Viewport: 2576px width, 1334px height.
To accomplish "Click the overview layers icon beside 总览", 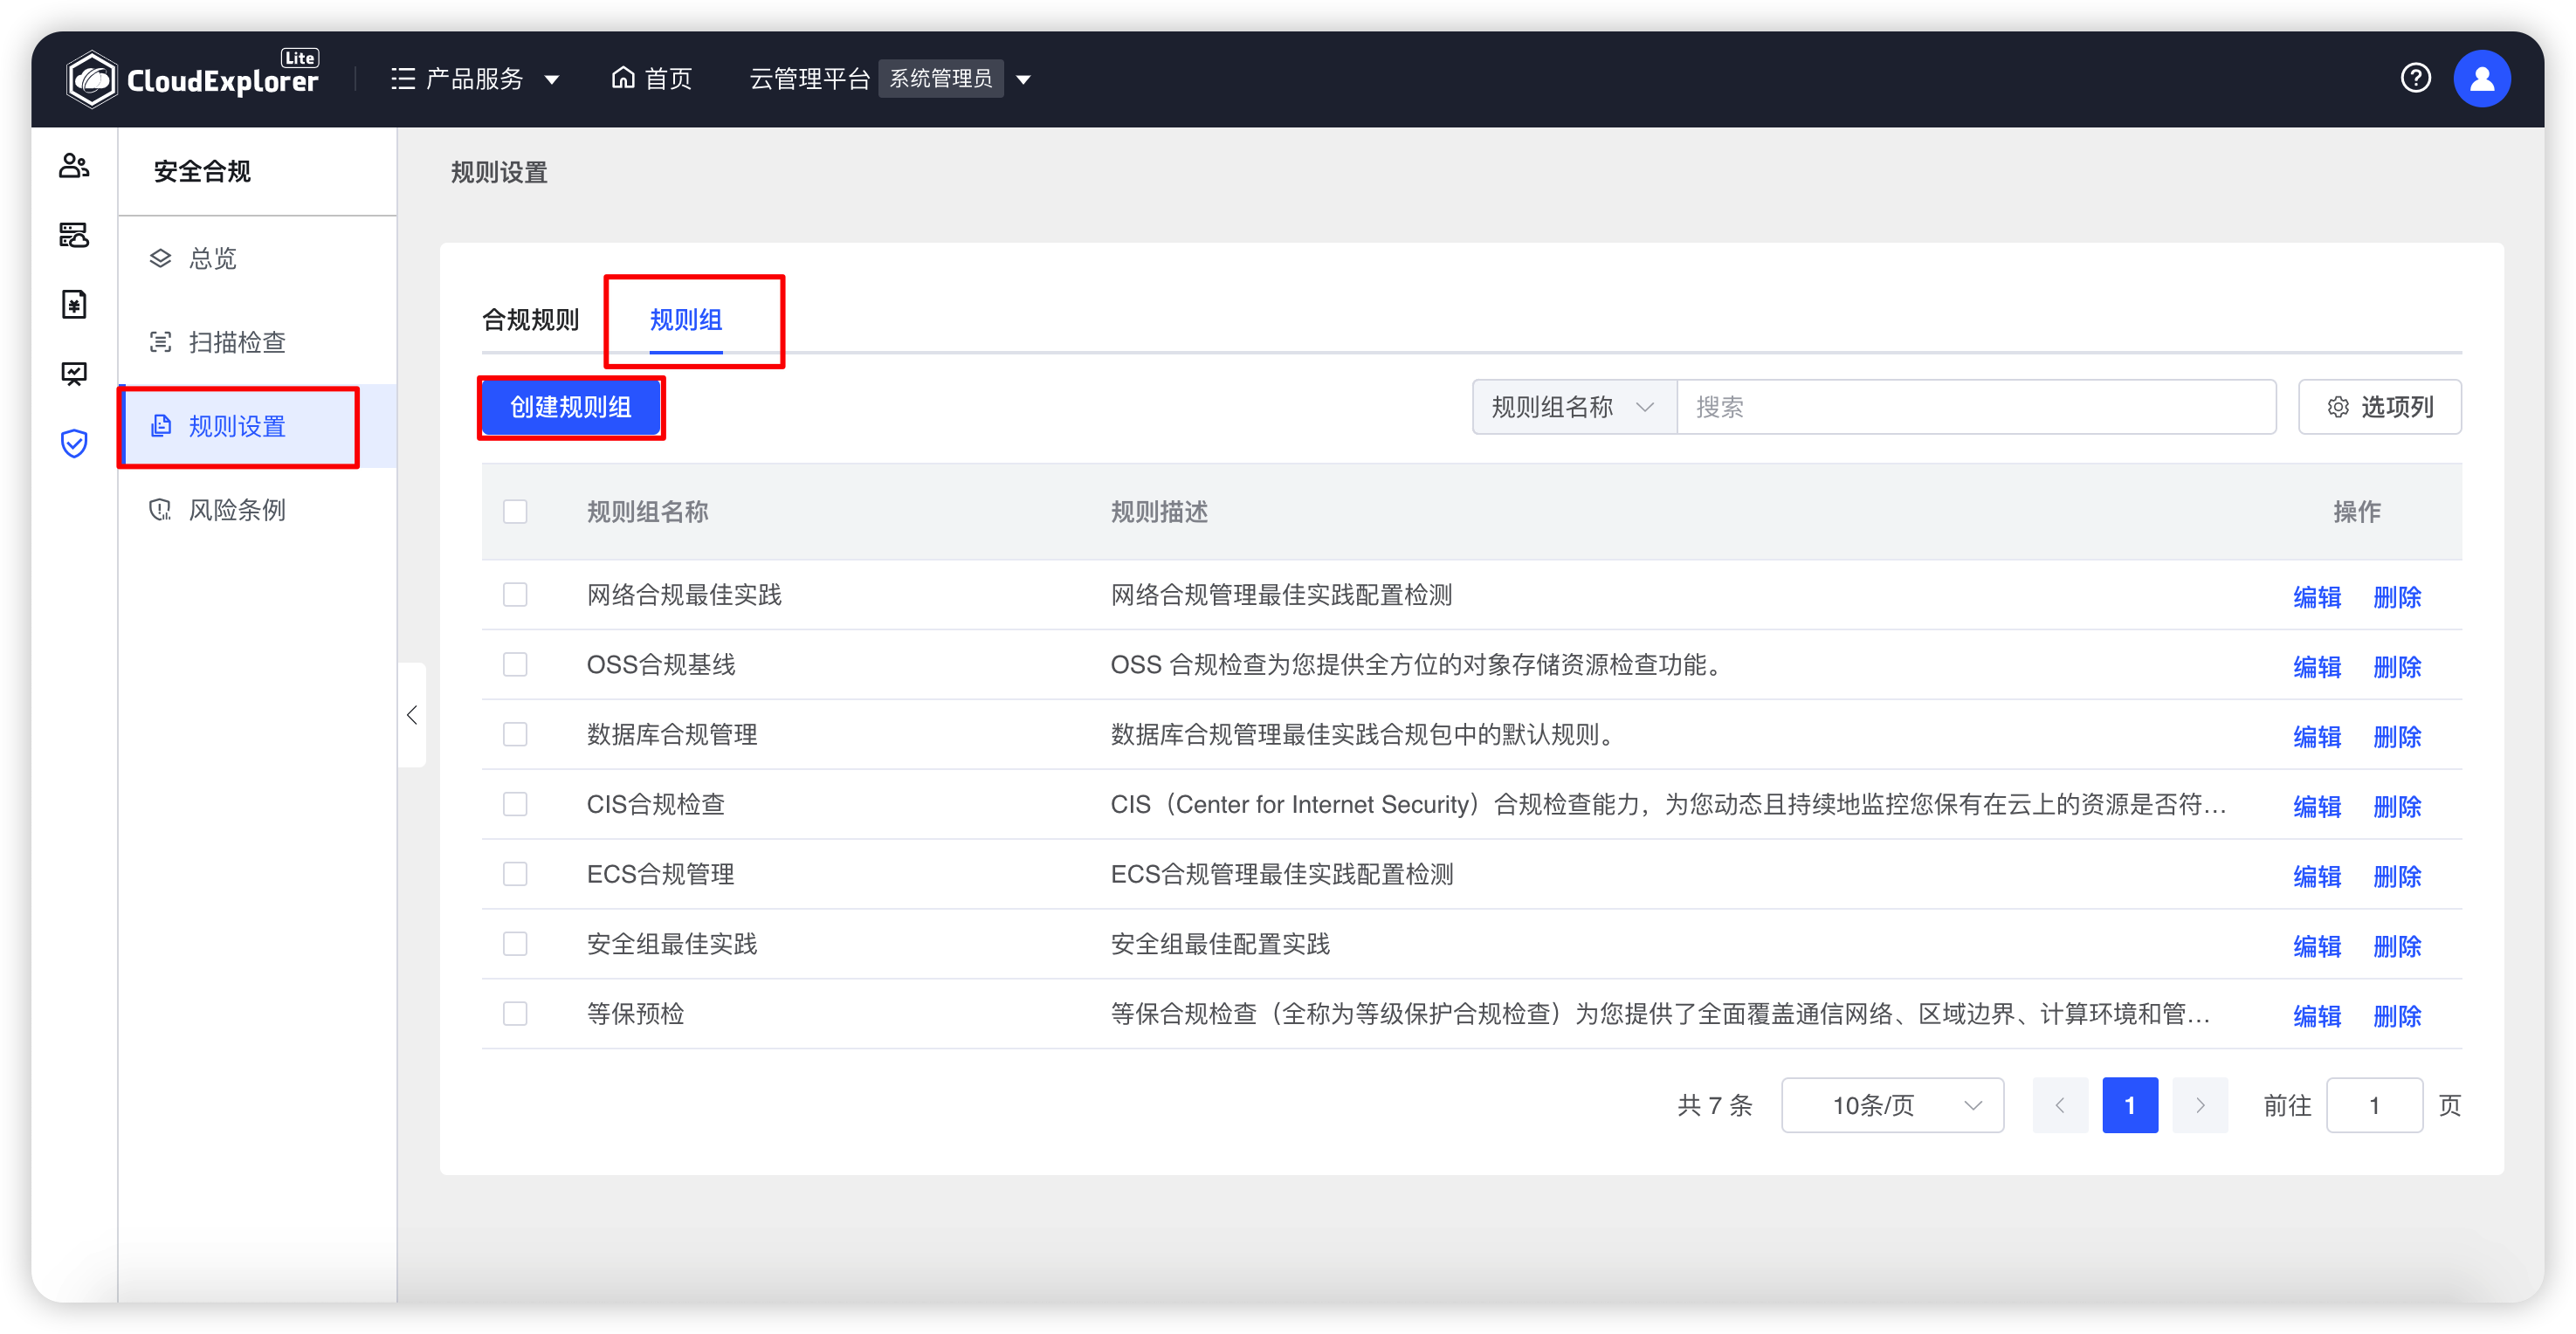I will point(160,258).
